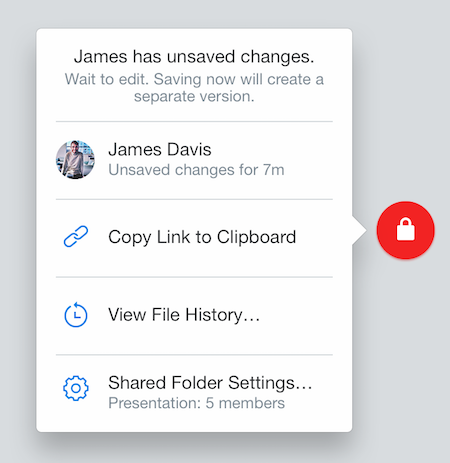Viewport: 450px width, 463px height.
Task: Click the 'Unsaved changes for 7m' status
Action: tap(196, 170)
